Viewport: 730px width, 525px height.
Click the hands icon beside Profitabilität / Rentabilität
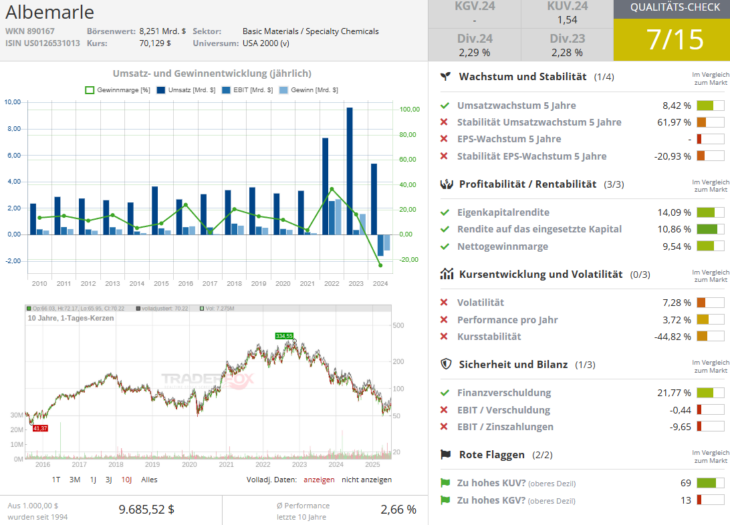tap(446, 184)
